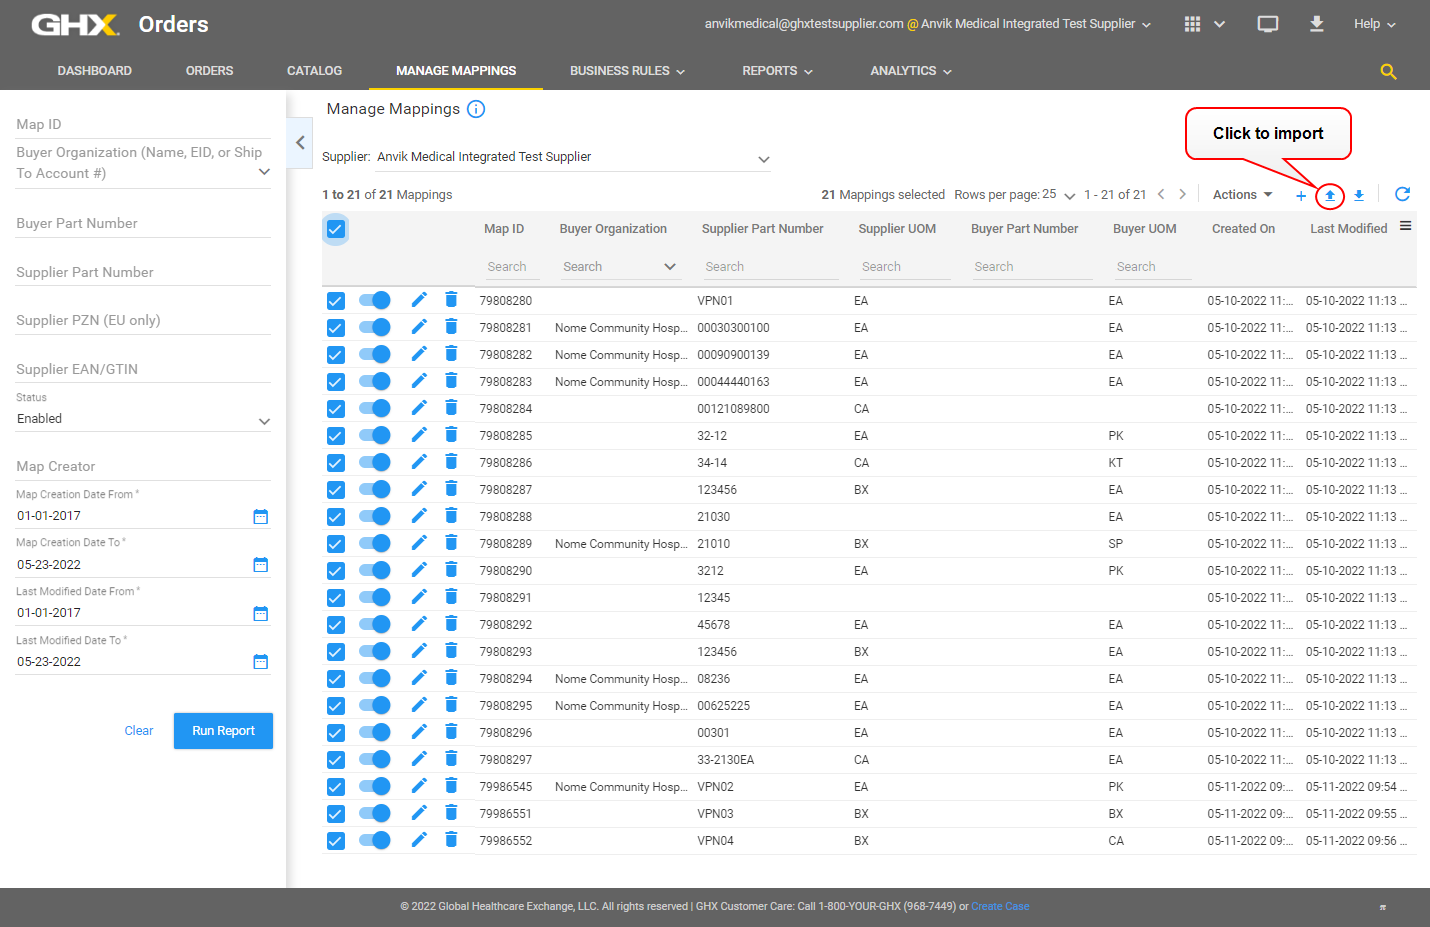
Task: Sort by Supplier Part Number header
Action: (762, 229)
